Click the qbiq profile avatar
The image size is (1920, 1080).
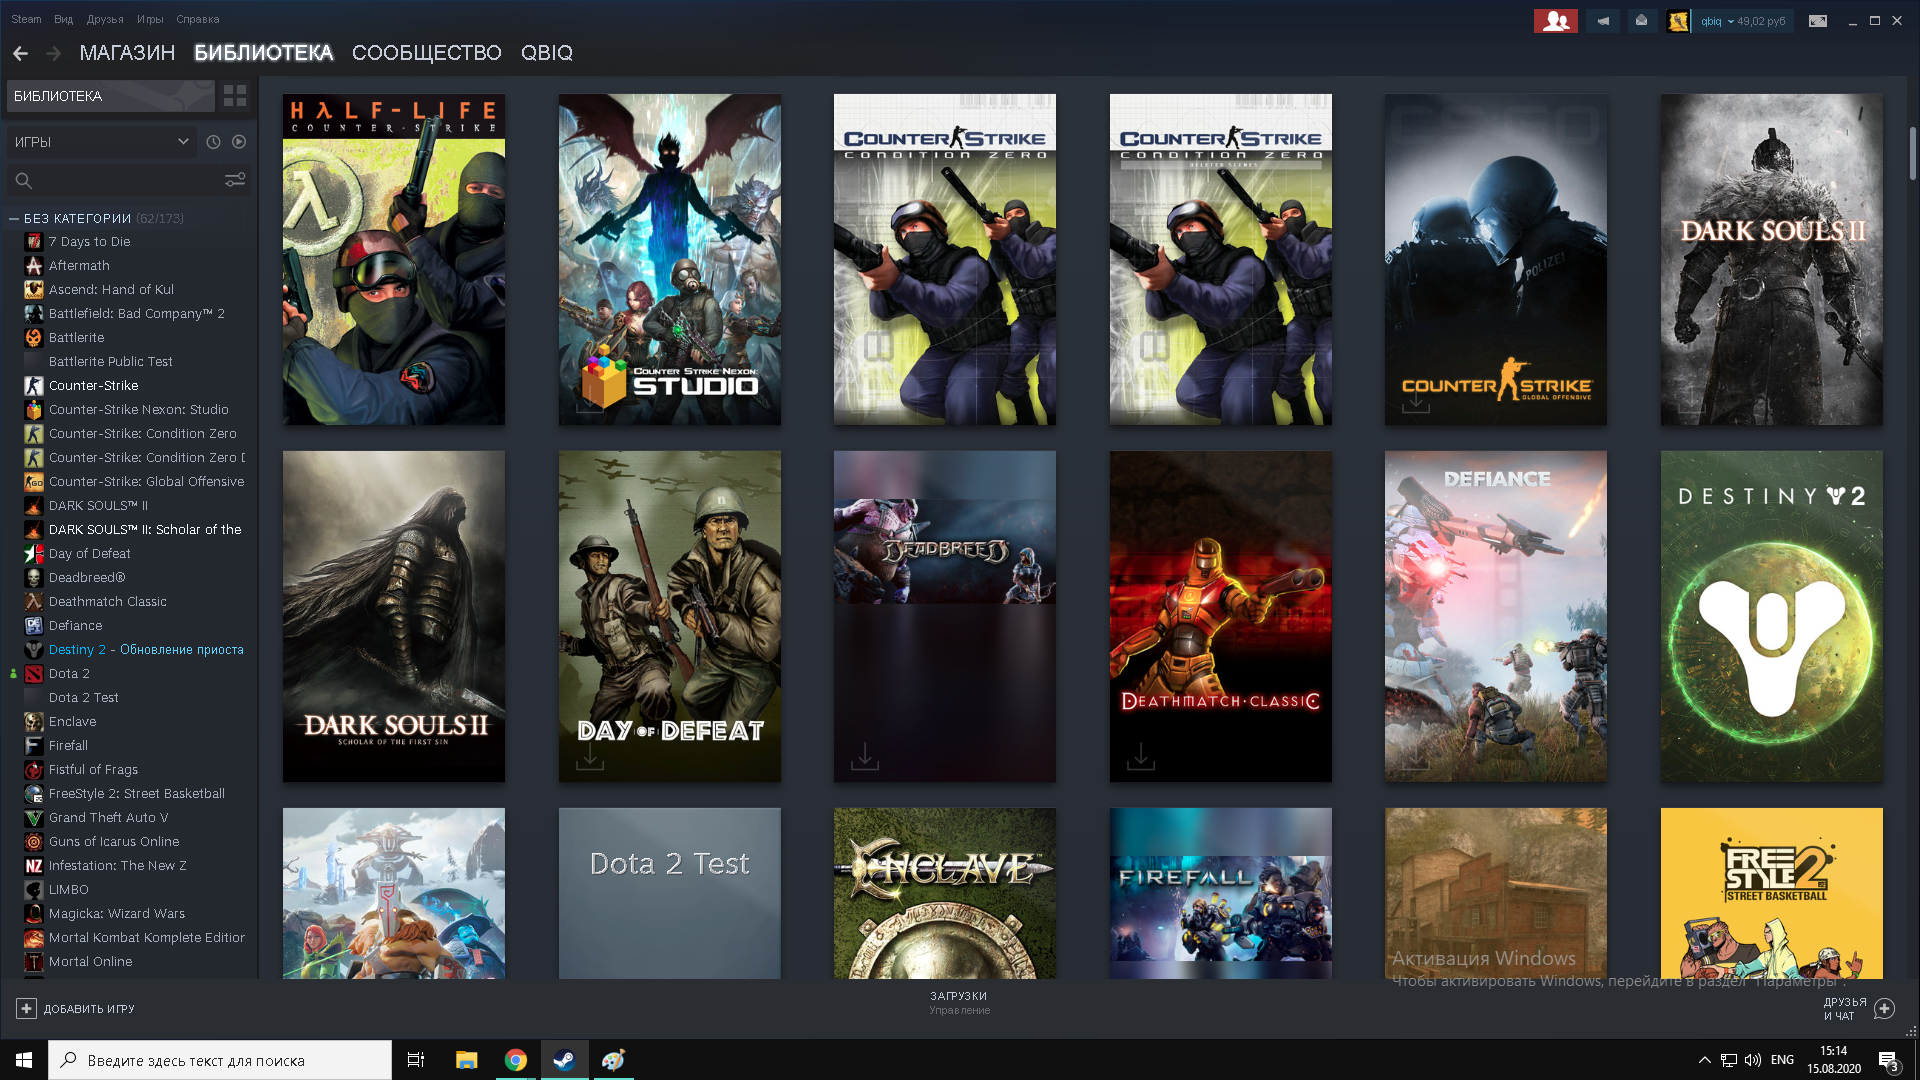click(x=1677, y=21)
